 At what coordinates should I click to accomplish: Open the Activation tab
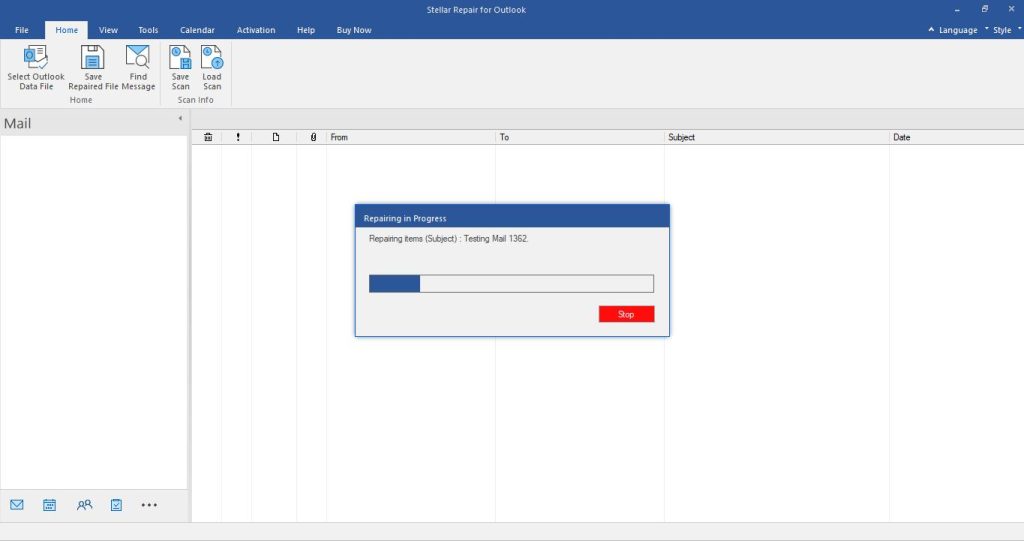[x=256, y=30]
